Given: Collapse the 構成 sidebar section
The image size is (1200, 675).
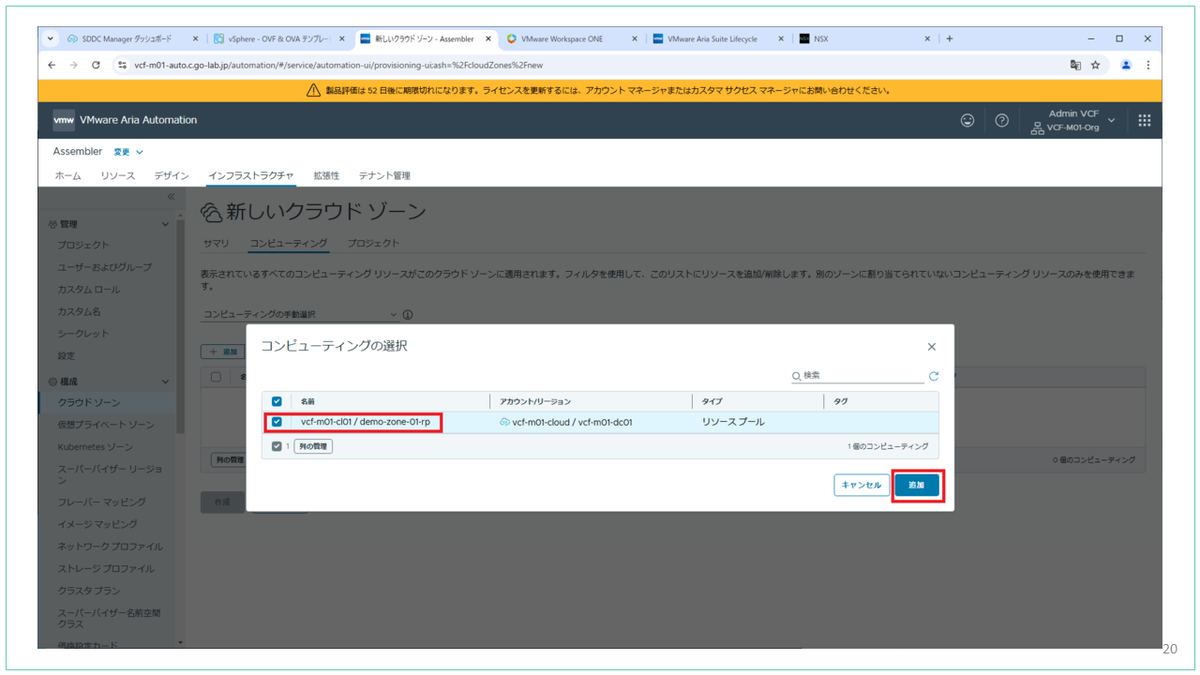Looking at the screenshot, I should (166, 381).
